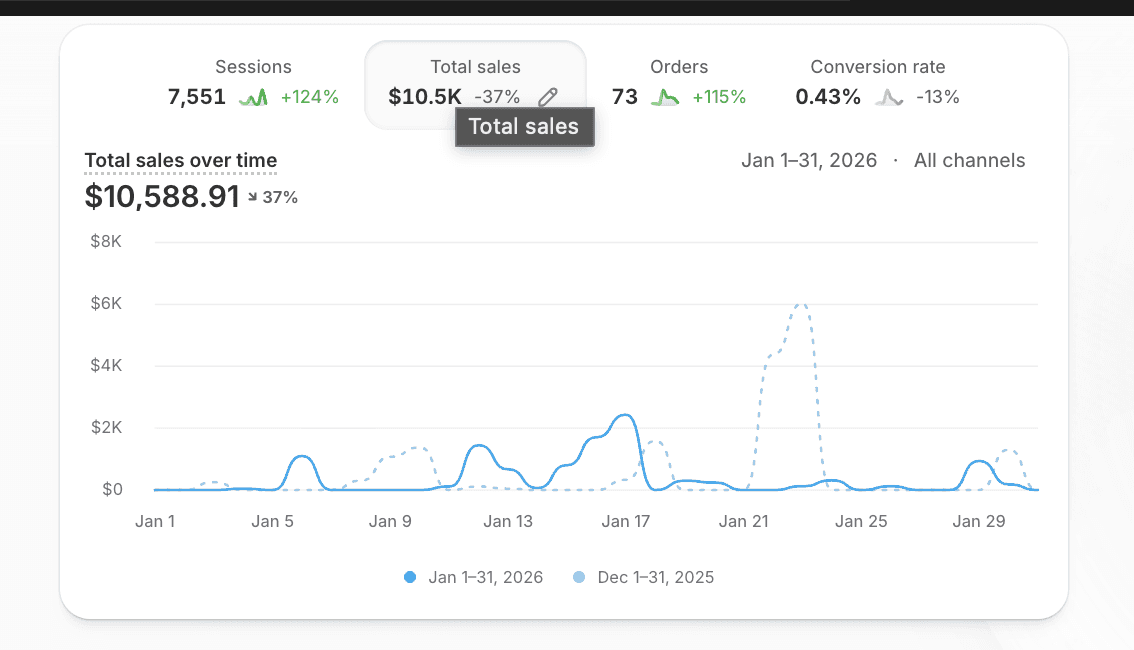
Task: Click the pencil edit icon on Total sales
Action: point(547,97)
